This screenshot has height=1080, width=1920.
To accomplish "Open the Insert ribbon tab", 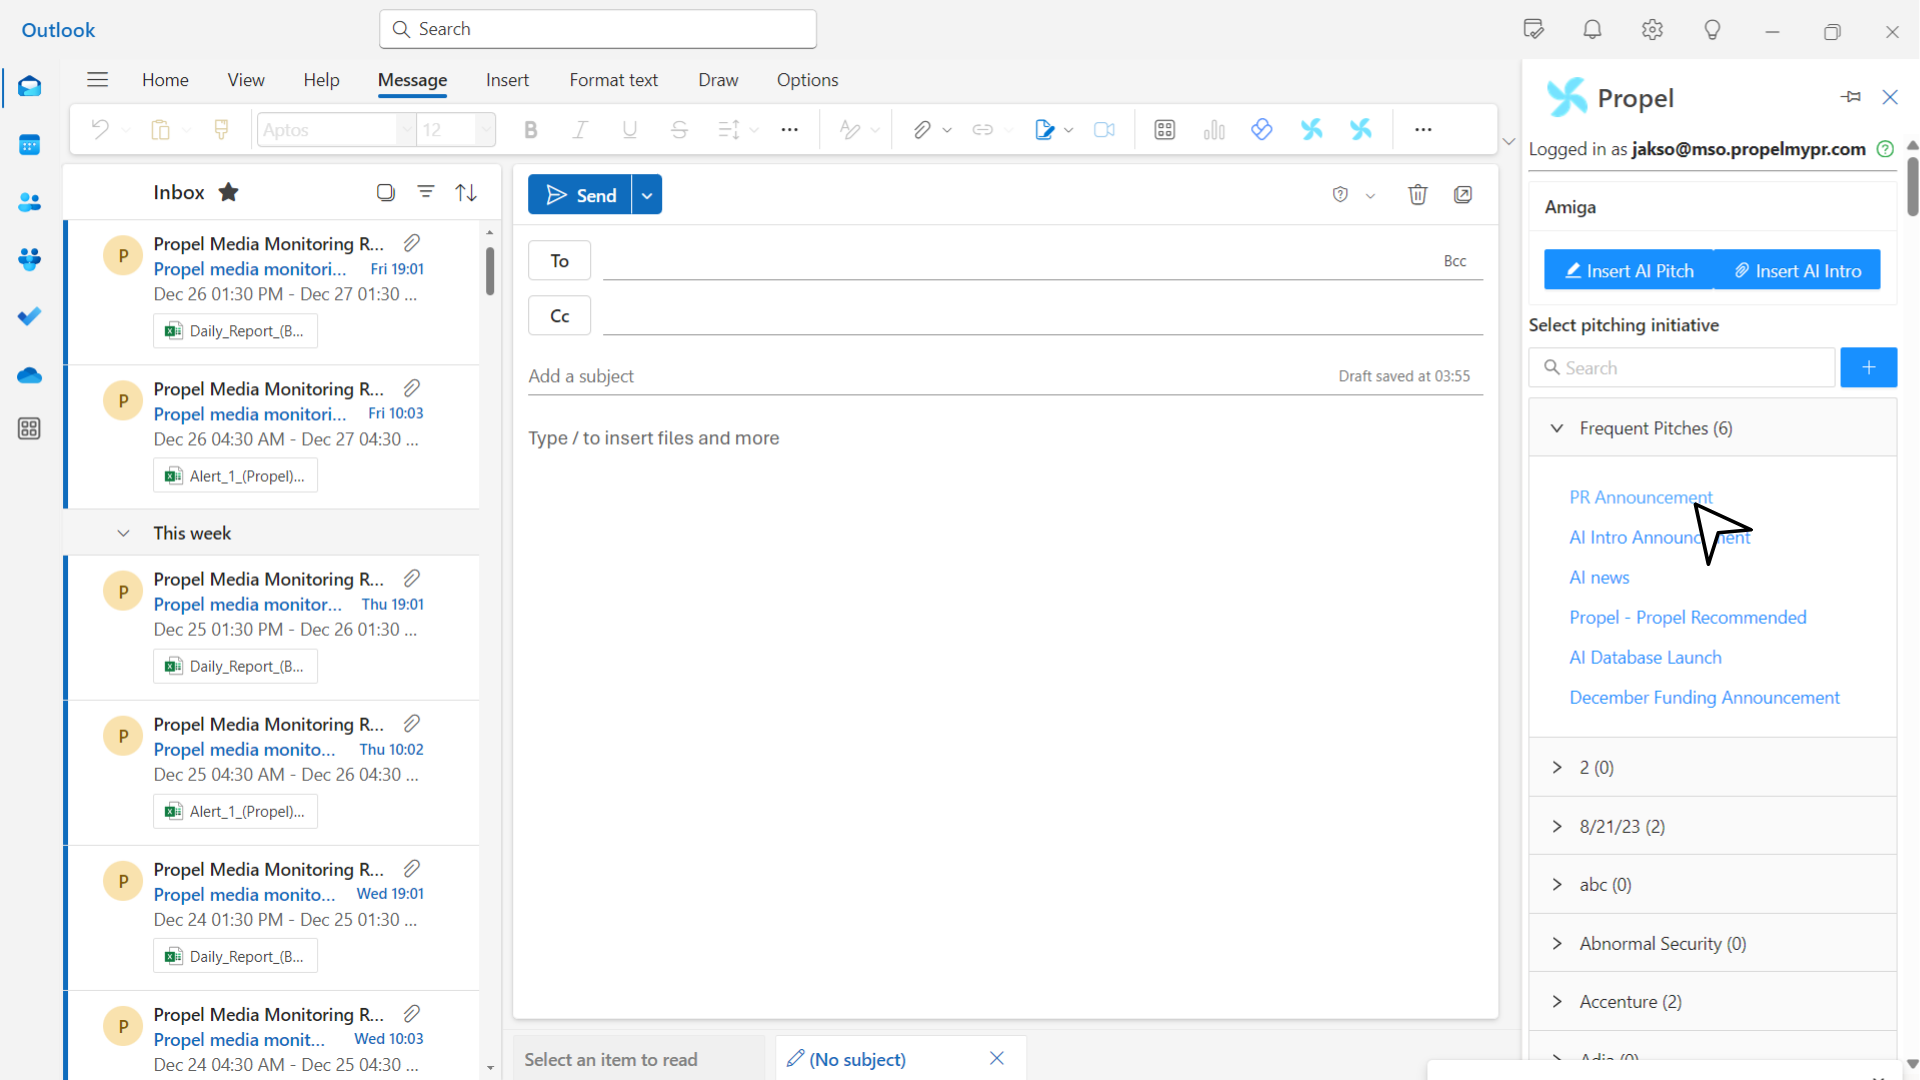I will [x=507, y=80].
